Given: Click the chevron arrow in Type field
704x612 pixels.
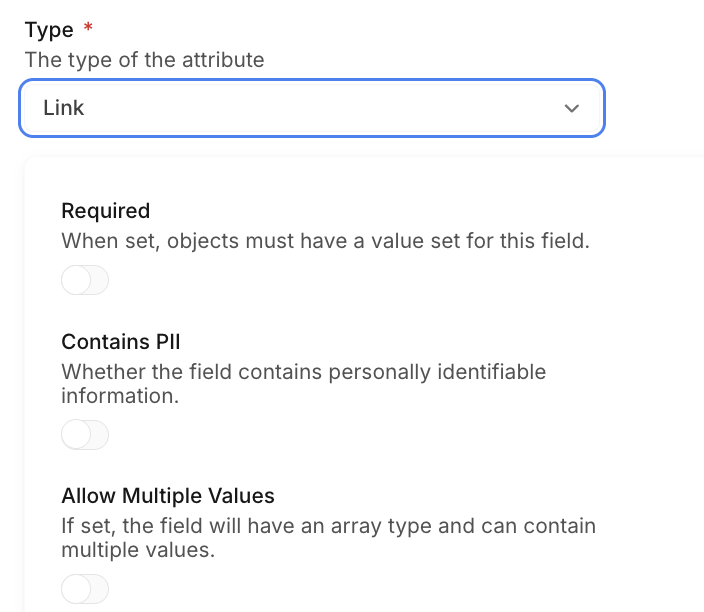Looking at the screenshot, I should point(572,108).
